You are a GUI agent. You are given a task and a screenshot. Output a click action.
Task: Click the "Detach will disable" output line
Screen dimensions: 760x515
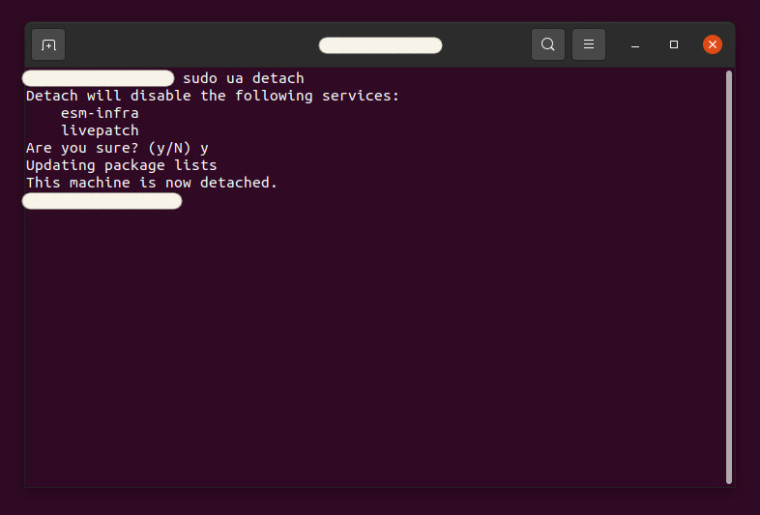click(212, 96)
